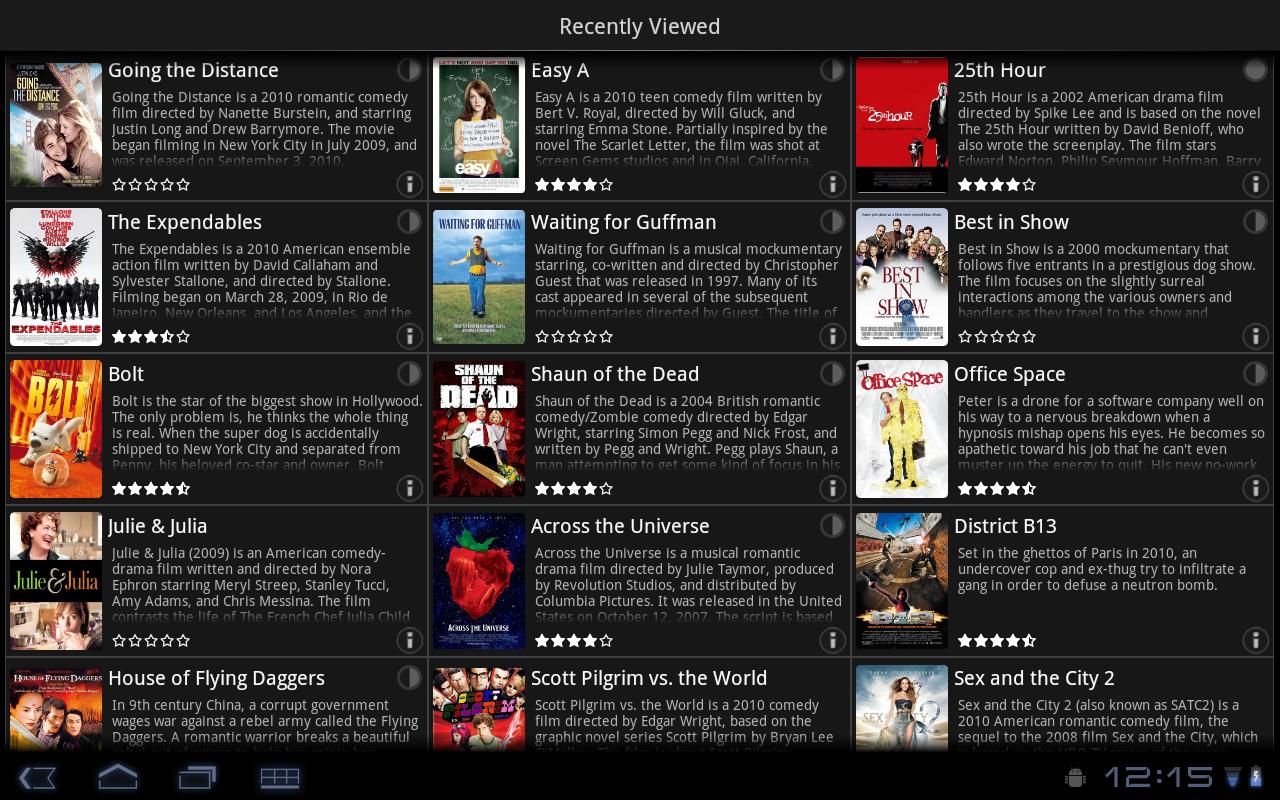
Task: Open Office Space poster thumbnail
Action: click(902, 429)
